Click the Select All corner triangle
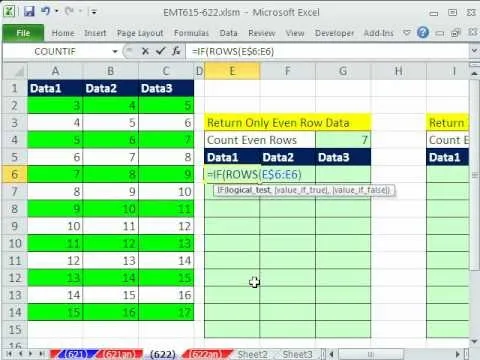The height and width of the screenshot is (360, 480). click(15, 71)
